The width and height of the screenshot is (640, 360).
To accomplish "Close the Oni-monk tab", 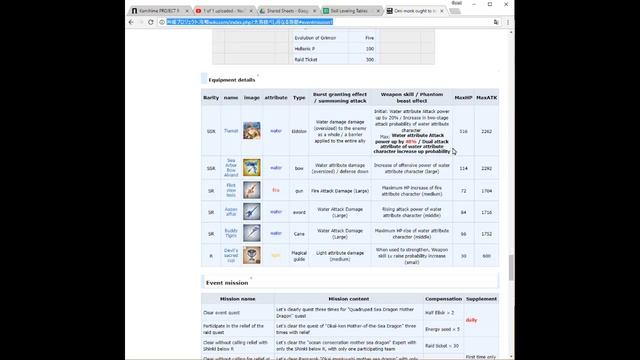I will click(442, 11).
